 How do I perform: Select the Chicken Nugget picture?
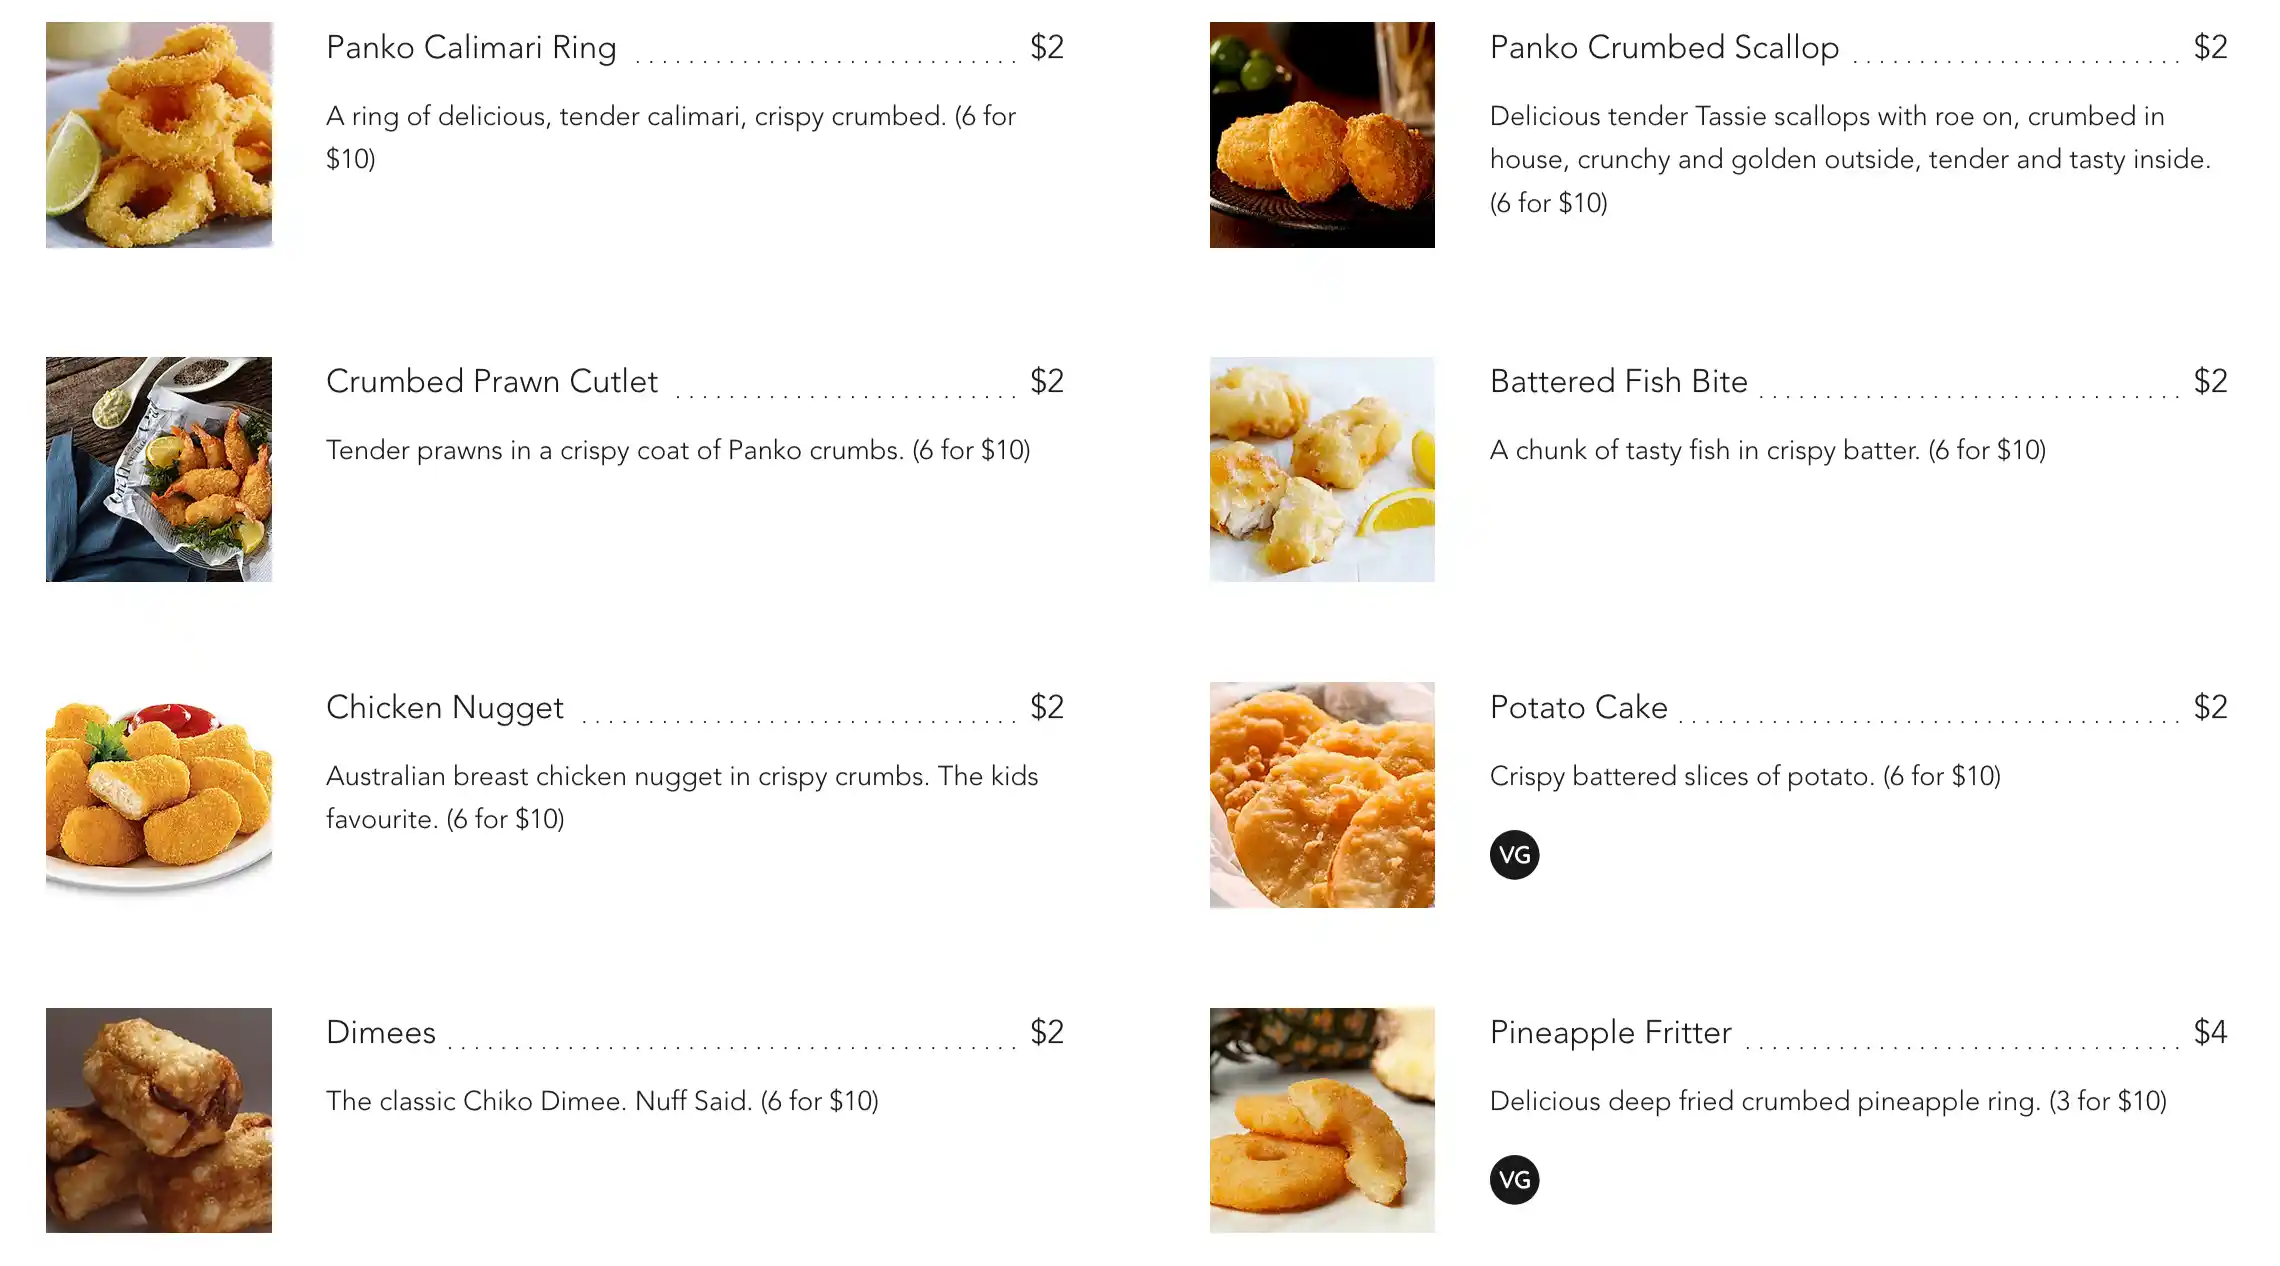click(x=159, y=795)
